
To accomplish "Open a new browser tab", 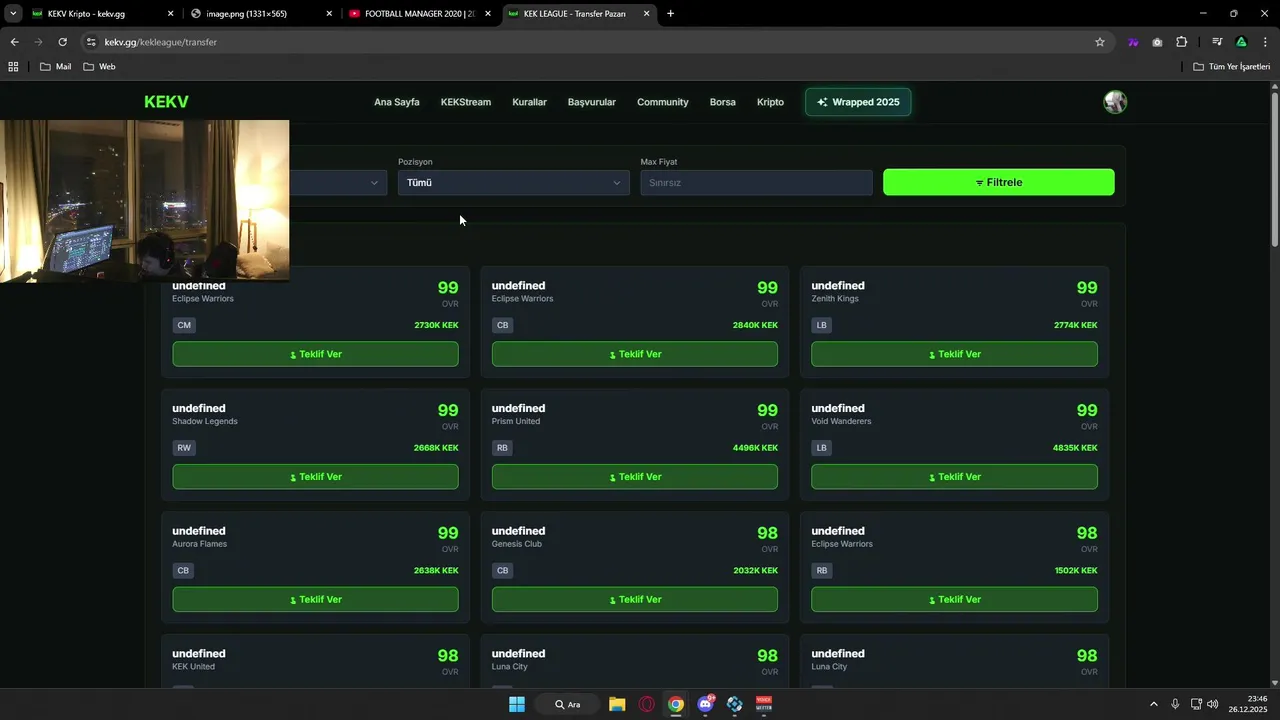I will click(x=670, y=14).
